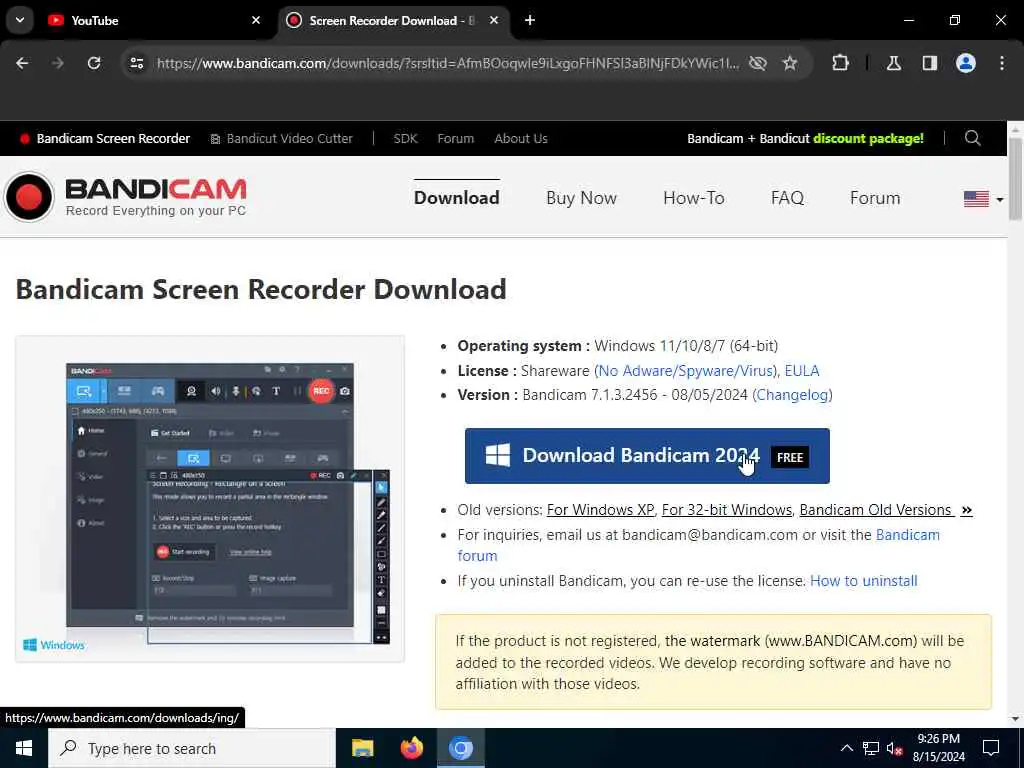Image resolution: width=1024 pixels, height=768 pixels.
Task: Click the Bandicam red record logo
Action: pyautogui.click(x=28, y=197)
